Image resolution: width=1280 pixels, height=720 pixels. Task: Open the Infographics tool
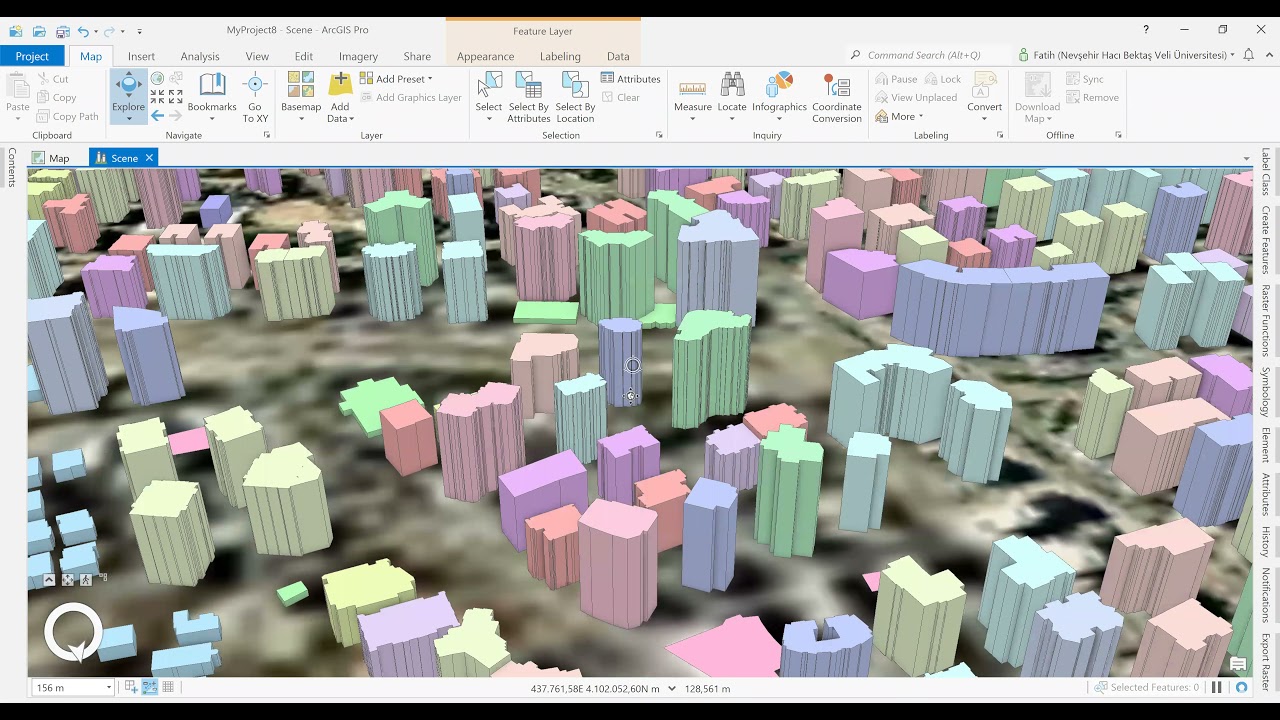(x=779, y=92)
